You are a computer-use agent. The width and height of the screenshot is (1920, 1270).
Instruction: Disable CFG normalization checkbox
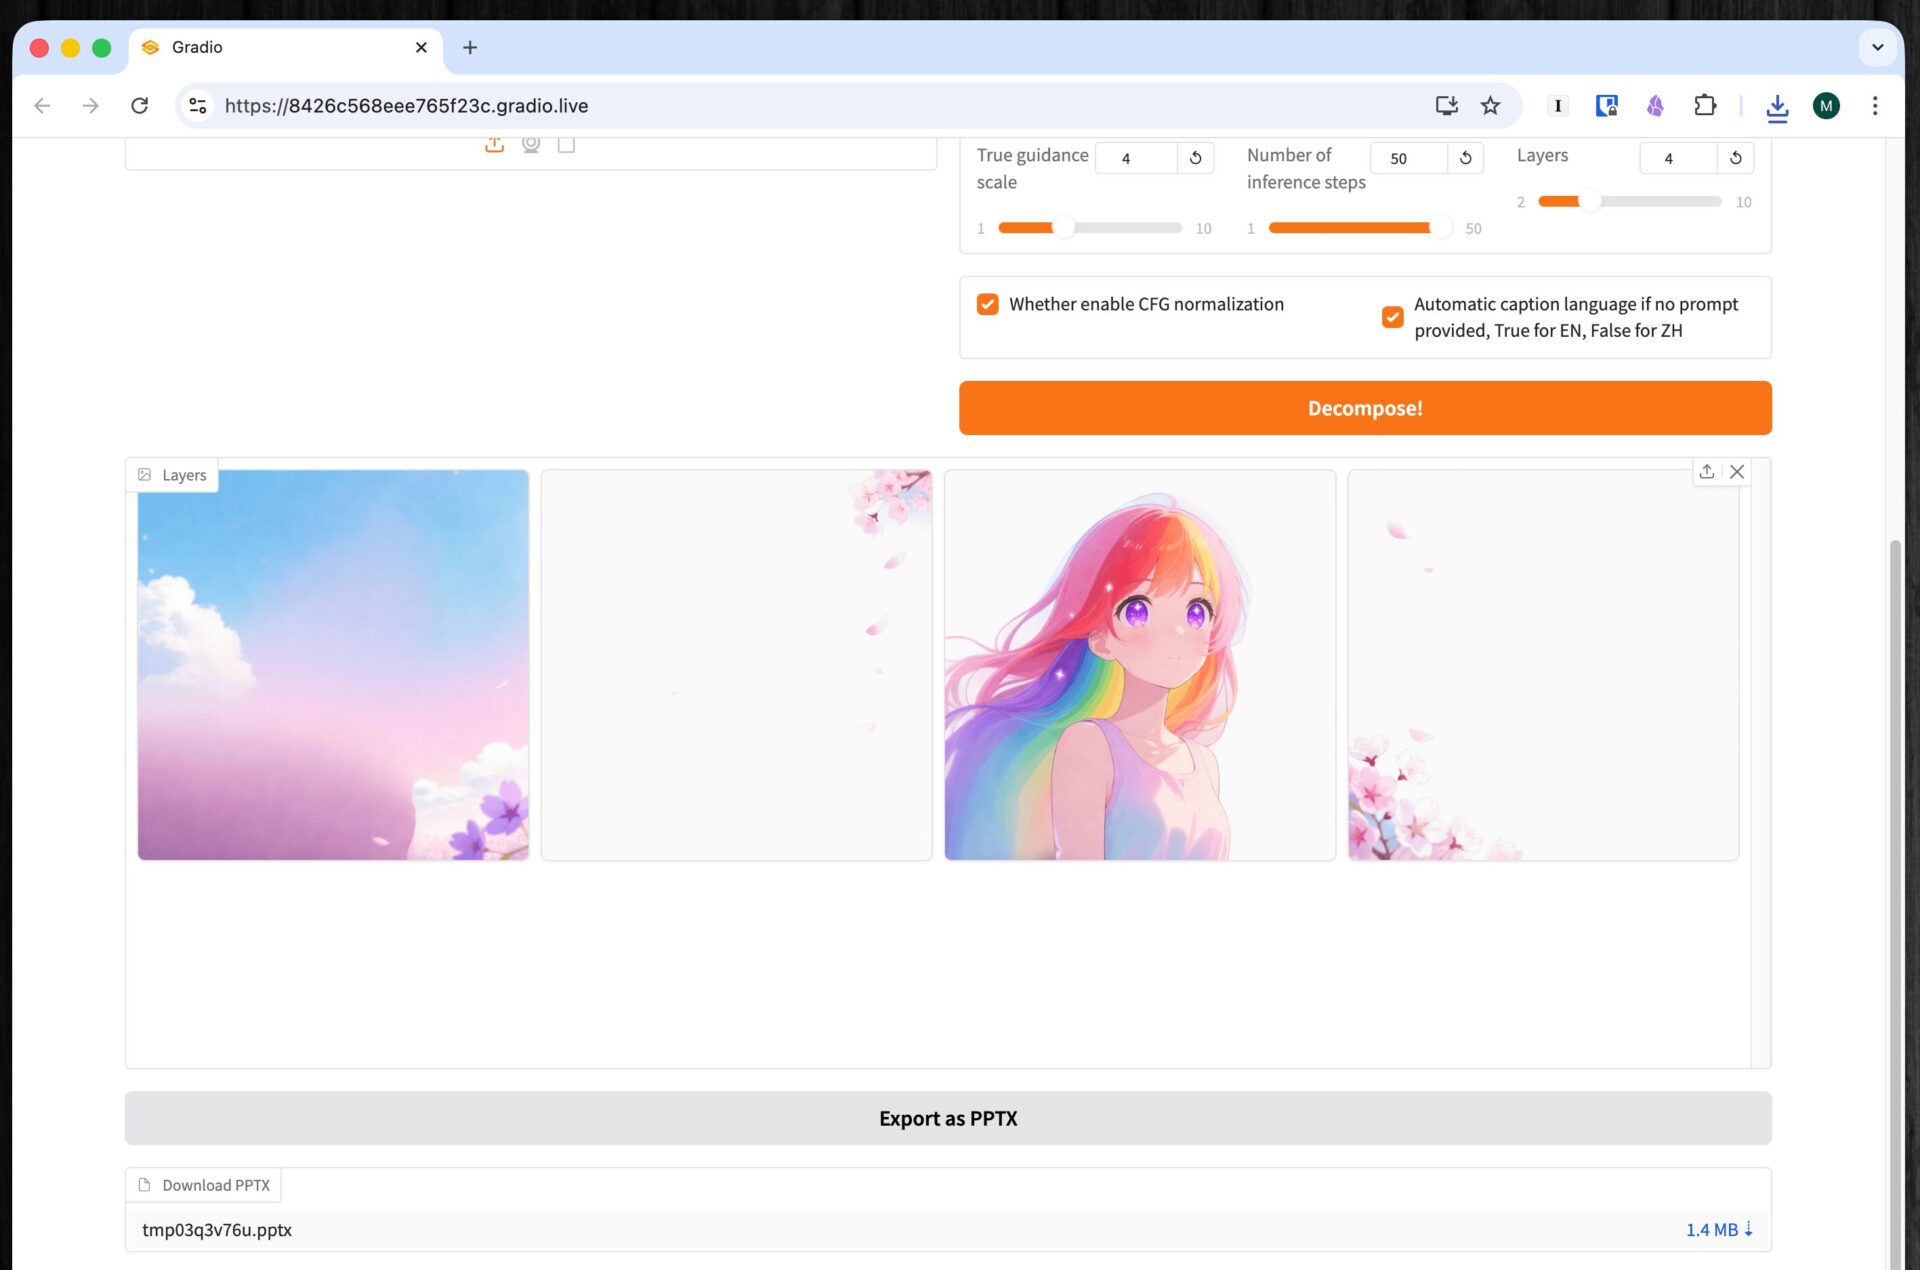(988, 304)
